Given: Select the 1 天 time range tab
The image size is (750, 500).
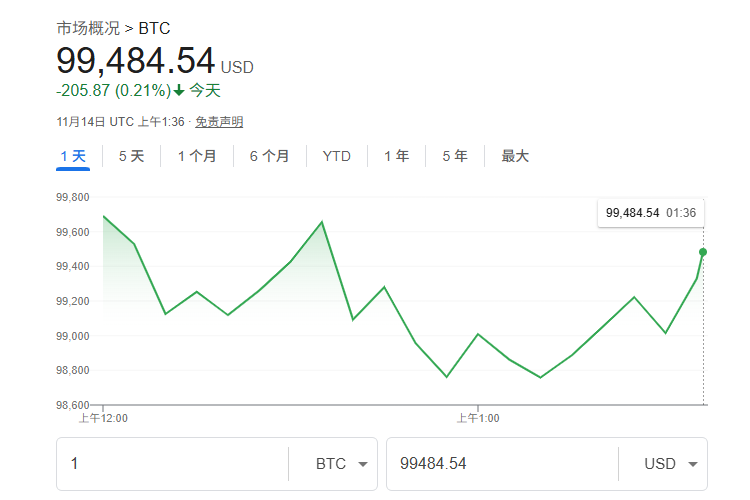Looking at the screenshot, I should pos(73,156).
